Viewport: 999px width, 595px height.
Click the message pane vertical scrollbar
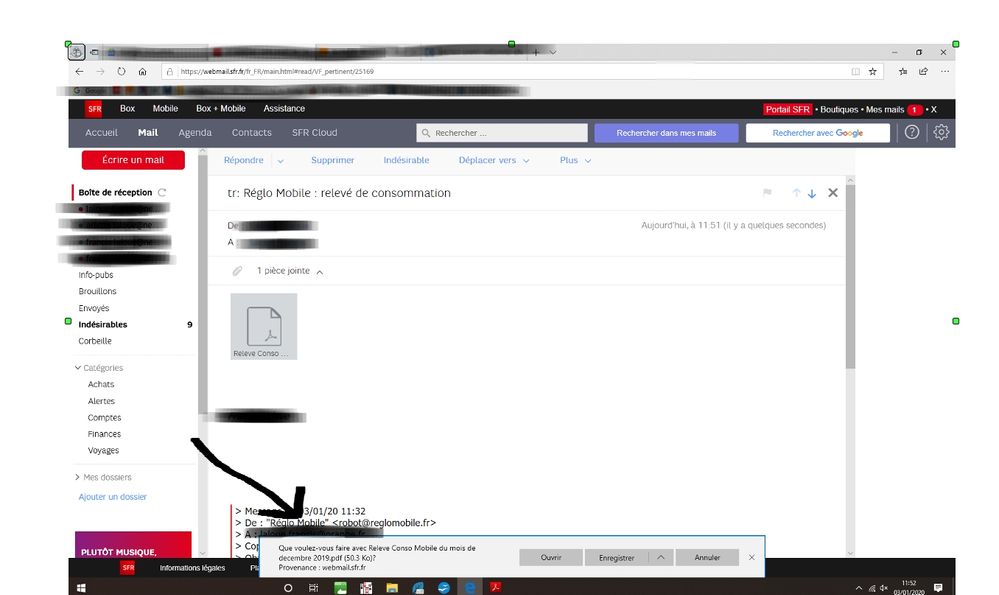[850, 276]
